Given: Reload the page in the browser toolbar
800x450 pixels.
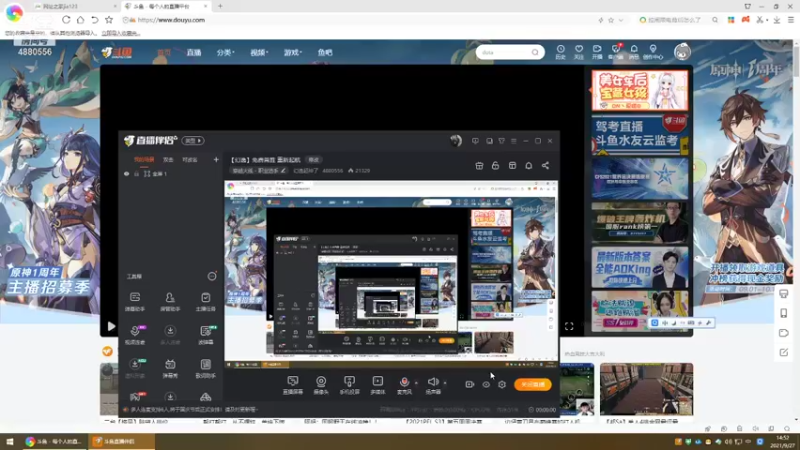Looking at the screenshot, I should (x=66, y=20).
